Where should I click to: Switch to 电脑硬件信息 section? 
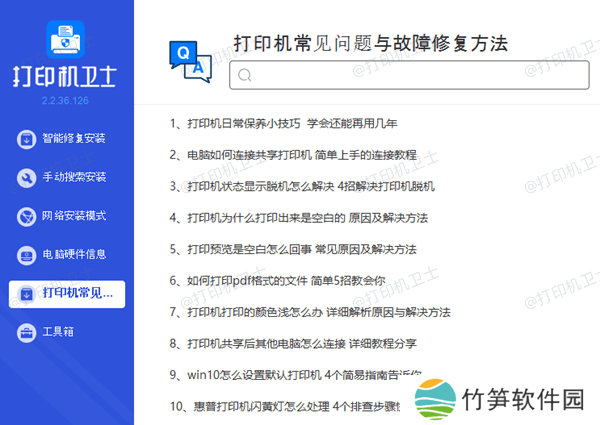(73, 254)
